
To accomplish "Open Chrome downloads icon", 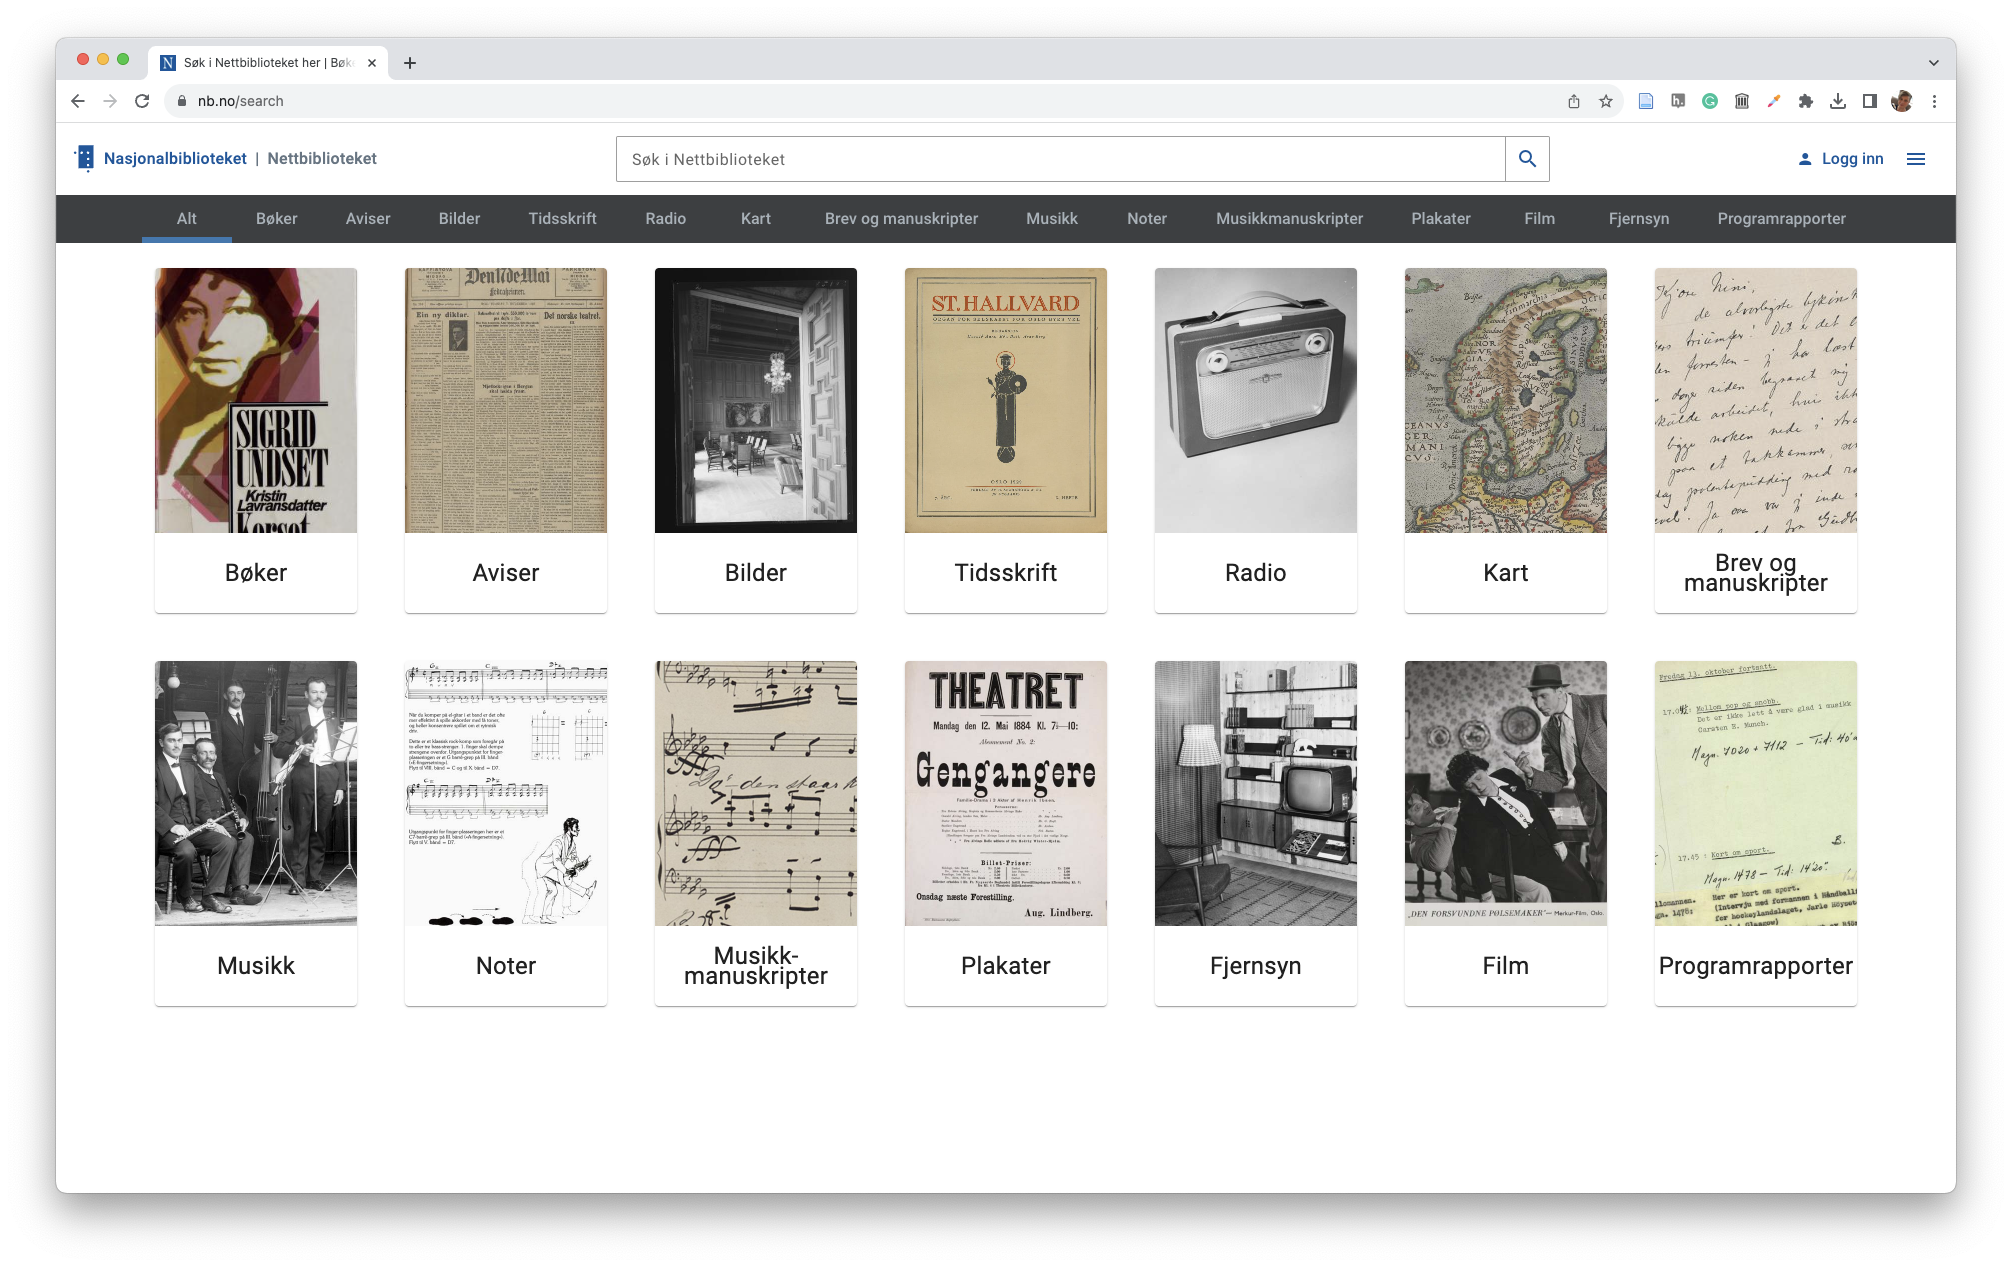I will coord(1837,101).
